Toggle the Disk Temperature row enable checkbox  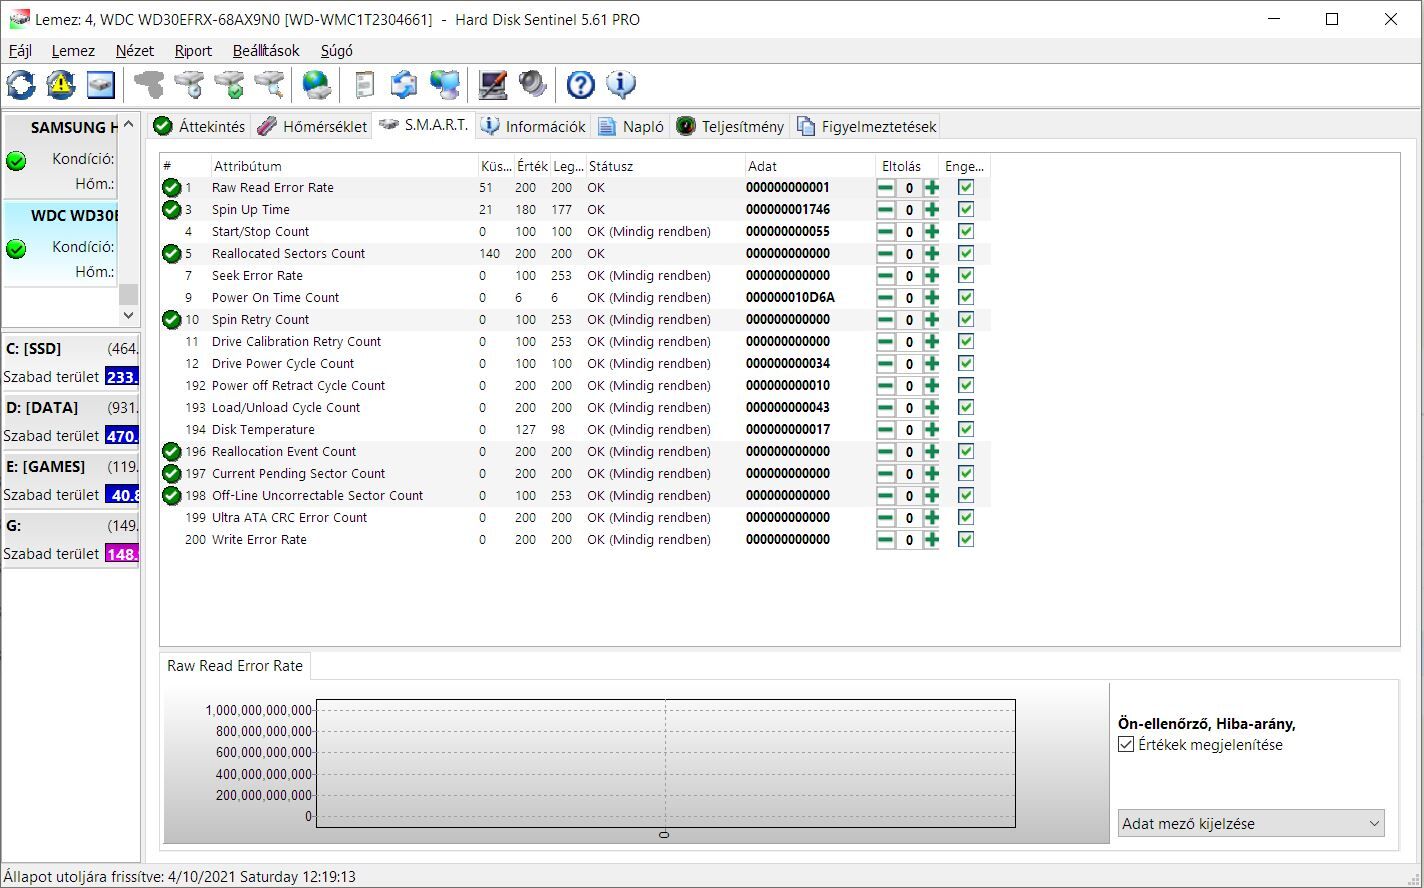[x=965, y=430]
